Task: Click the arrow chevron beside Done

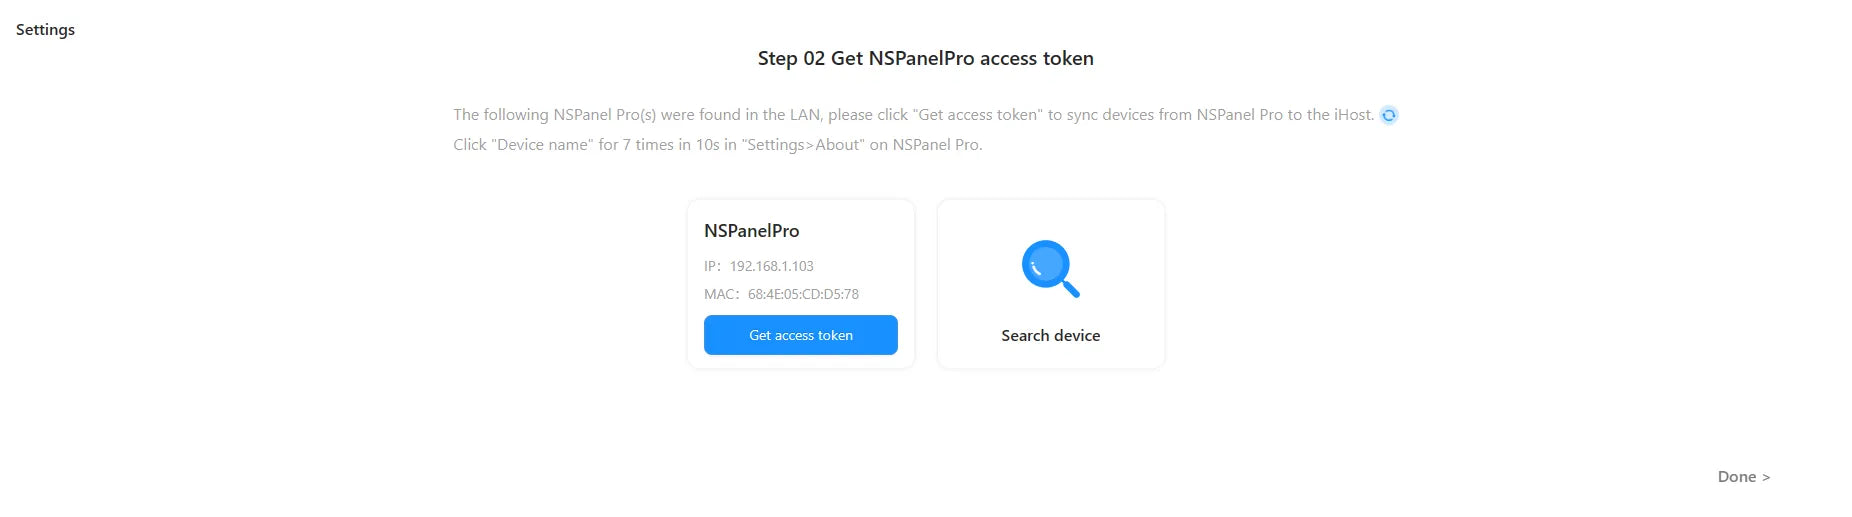Action: click(1766, 478)
